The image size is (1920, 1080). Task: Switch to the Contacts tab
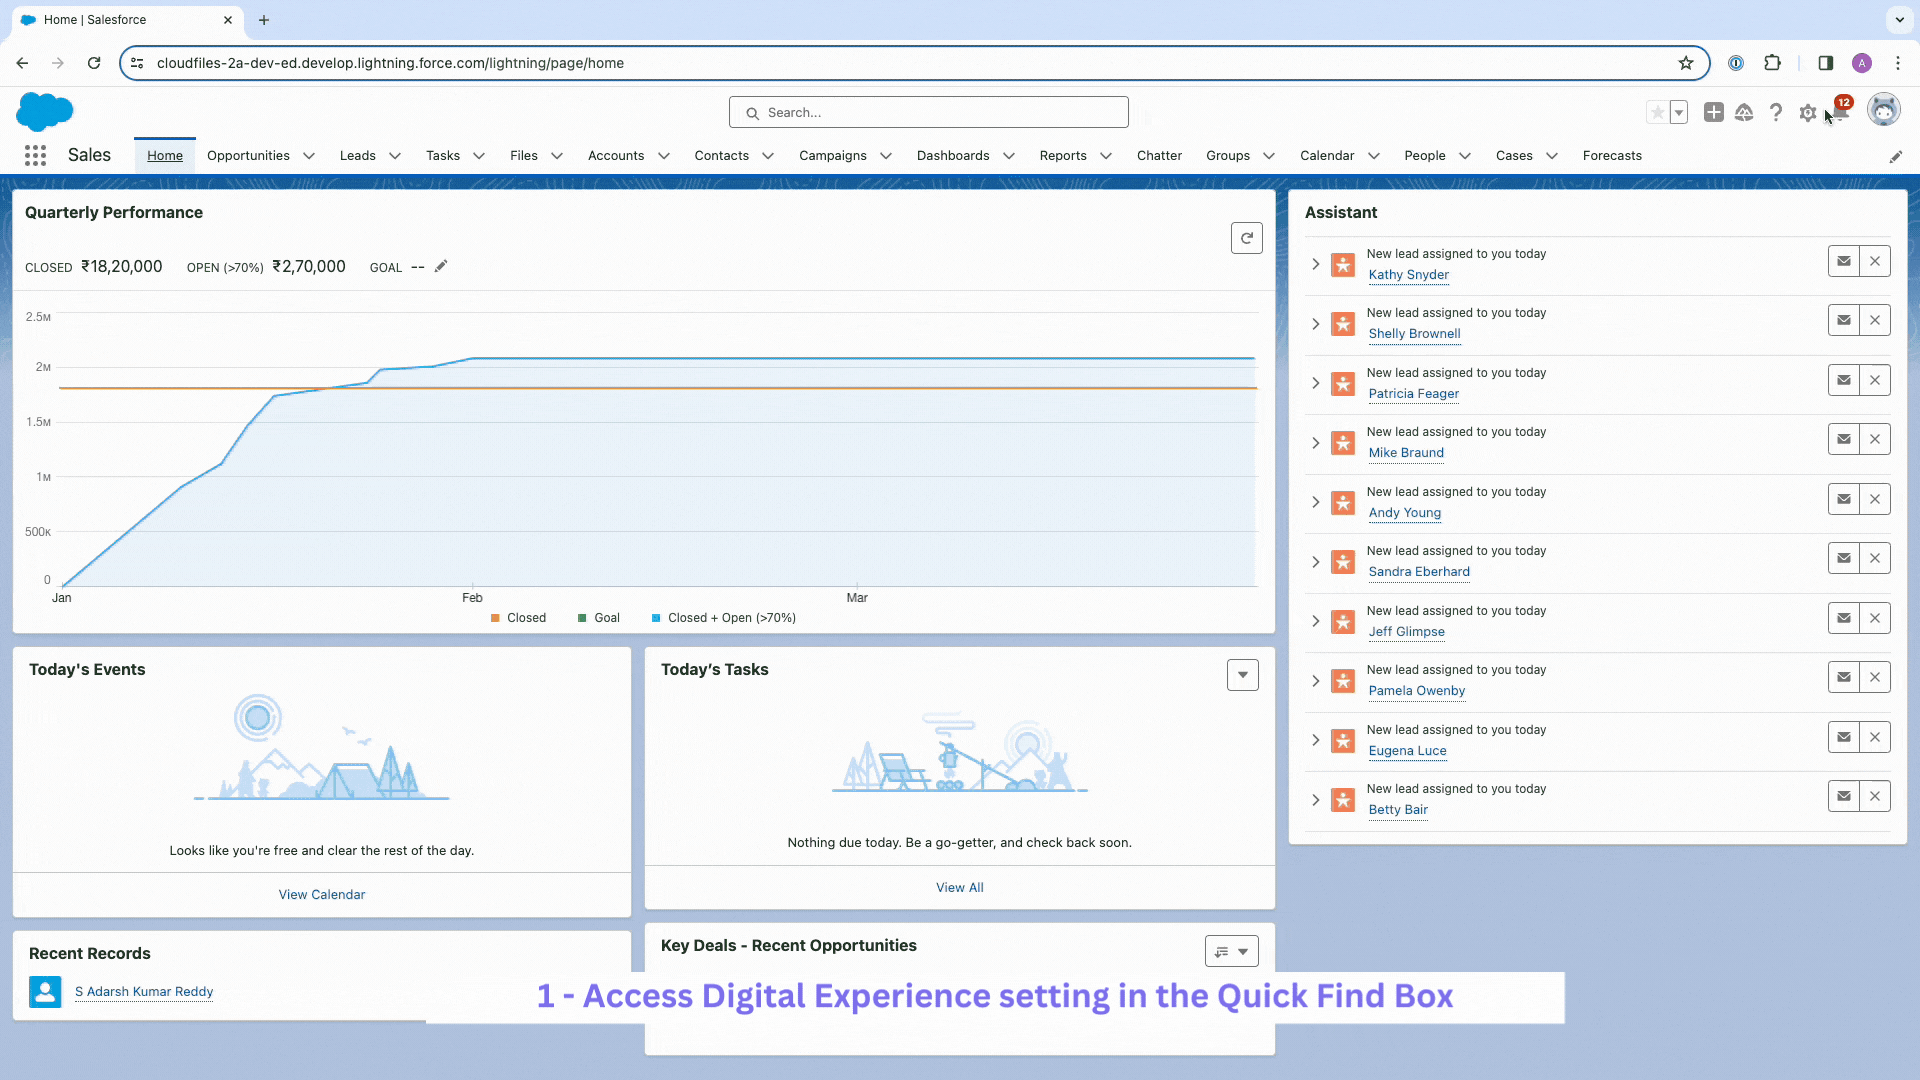coord(721,156)
